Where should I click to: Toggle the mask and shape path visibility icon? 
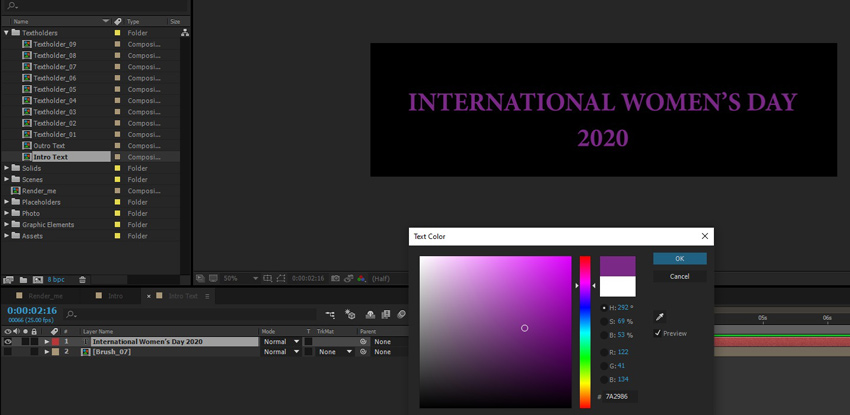click(280, 278)
